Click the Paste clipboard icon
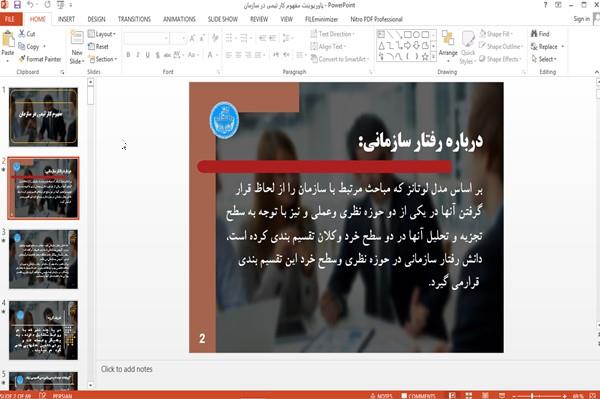Viewport: 600px width, 399px height. coord(8,39)
